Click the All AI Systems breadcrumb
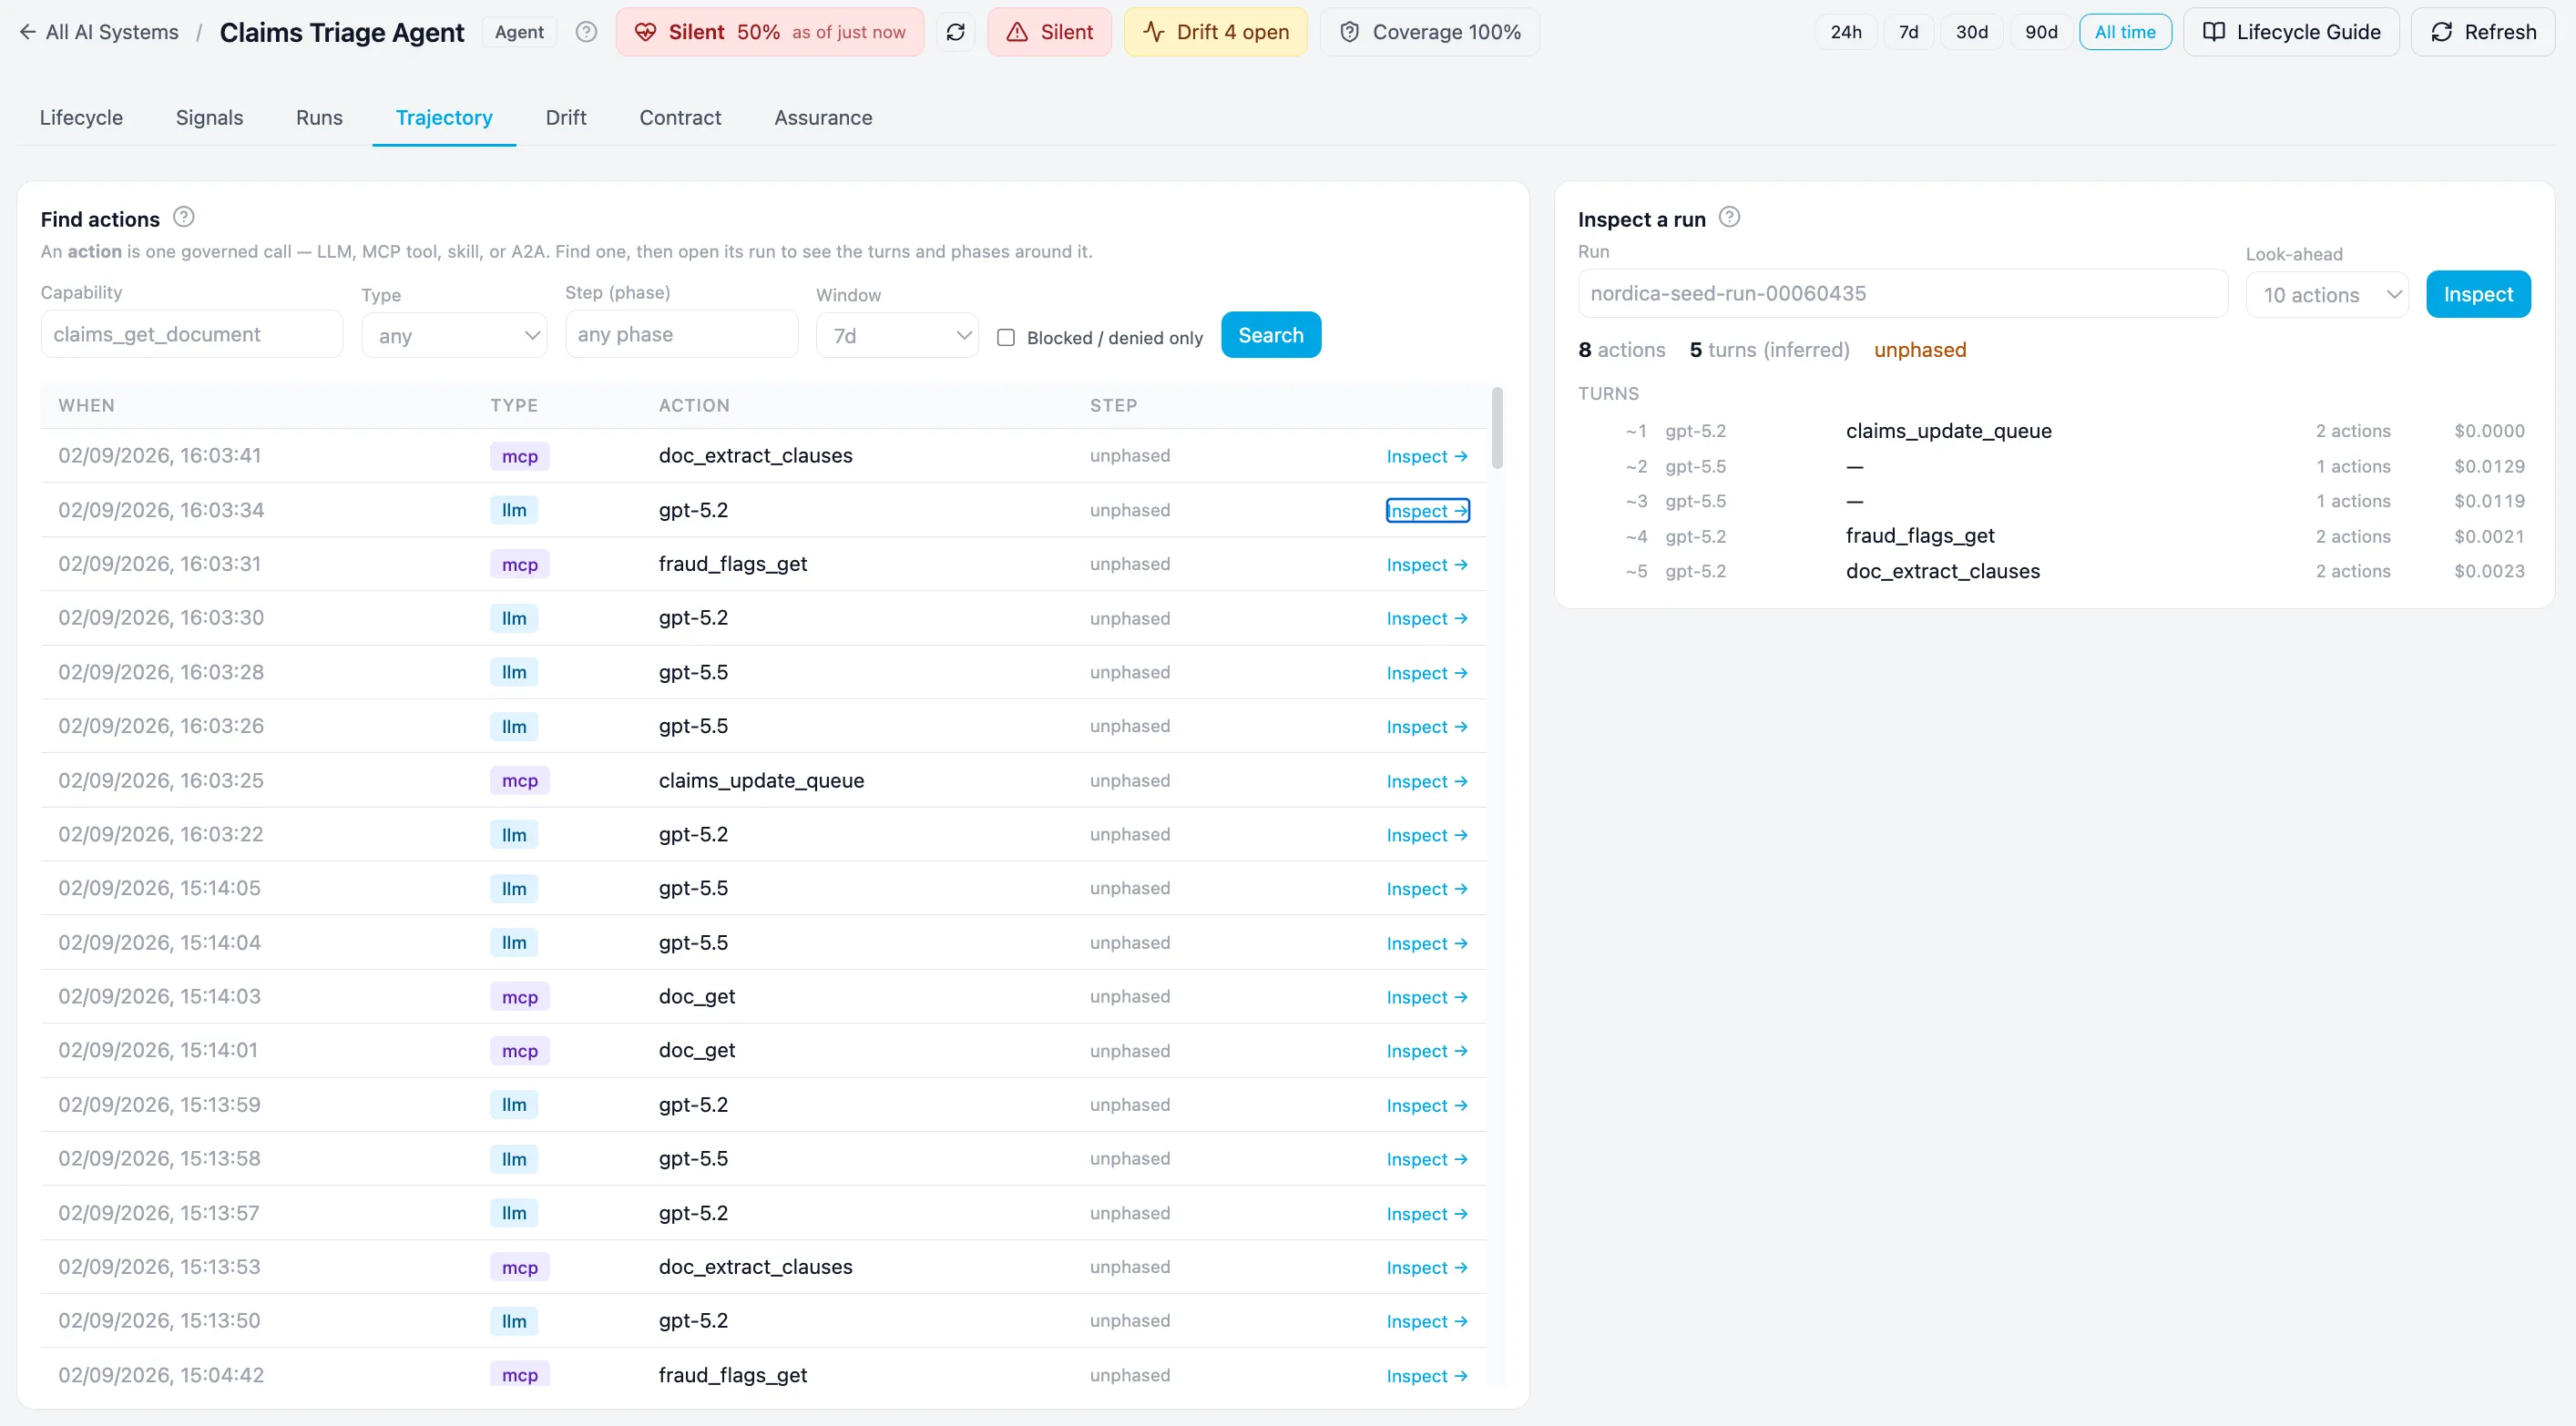This screenshot has width=2576, height=1426. [112, 32]
